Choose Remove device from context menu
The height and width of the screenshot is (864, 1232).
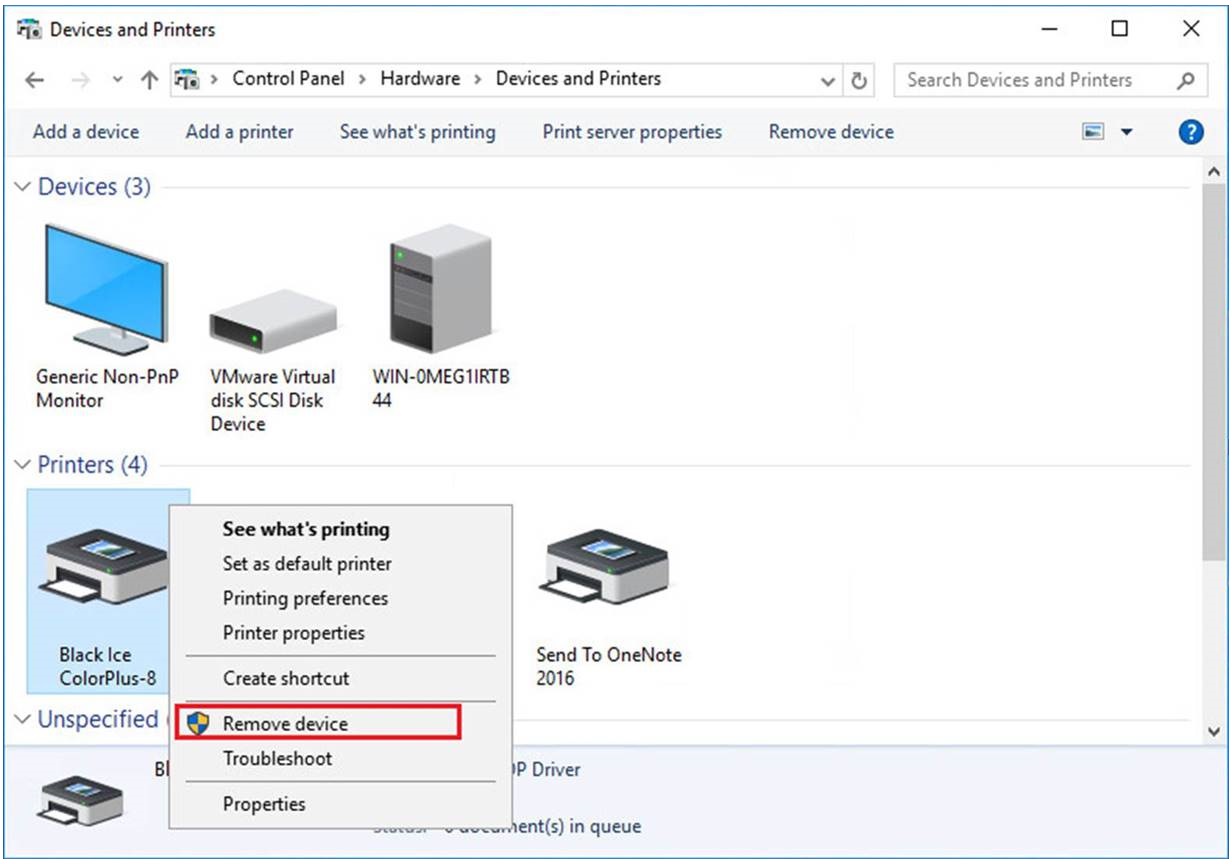(x=285, y=723)
